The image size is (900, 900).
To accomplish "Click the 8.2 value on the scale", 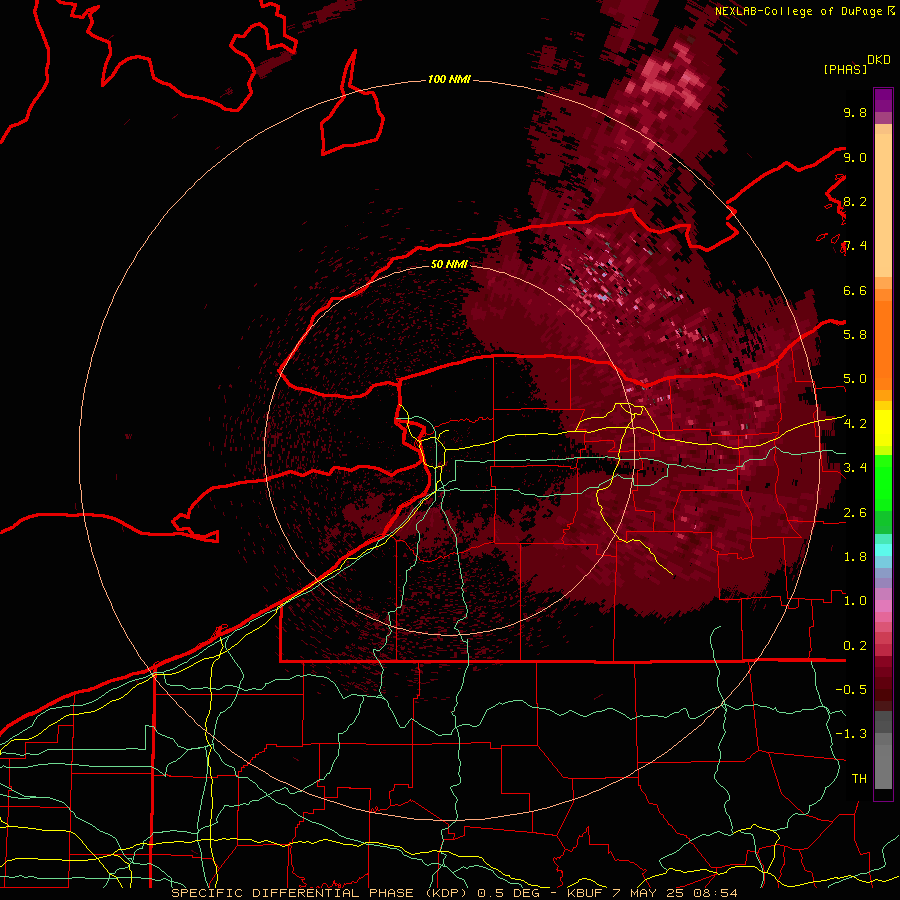I will (x=855, y=201).
